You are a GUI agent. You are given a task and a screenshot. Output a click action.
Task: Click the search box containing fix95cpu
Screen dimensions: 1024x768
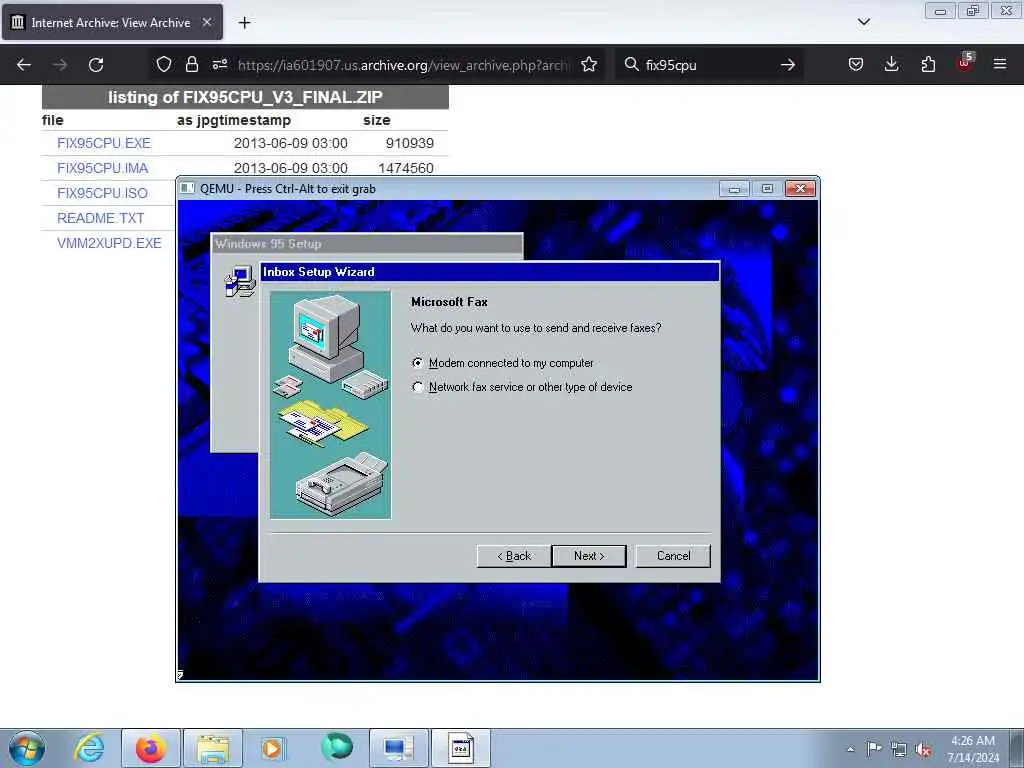(x=709, y=65)
